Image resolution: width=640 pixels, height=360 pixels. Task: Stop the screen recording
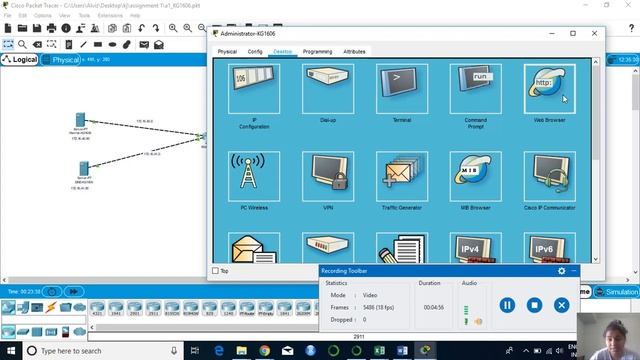pyautogui.click(x=534, y=305)
